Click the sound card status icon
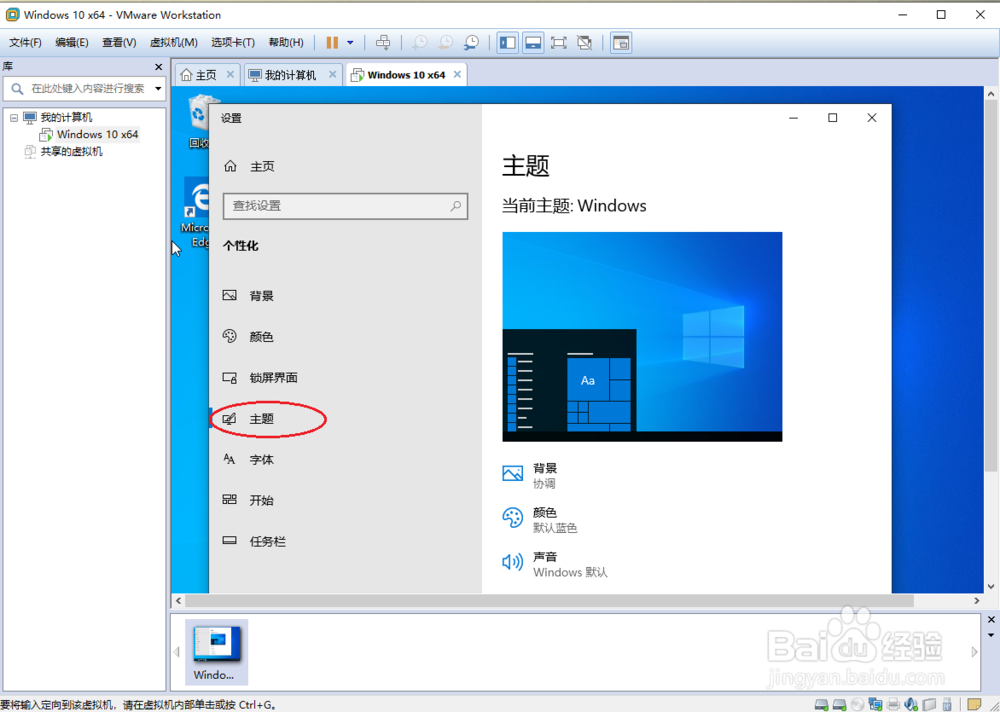Viewport: 1000px width, 712px height. [x=911, y=704]
